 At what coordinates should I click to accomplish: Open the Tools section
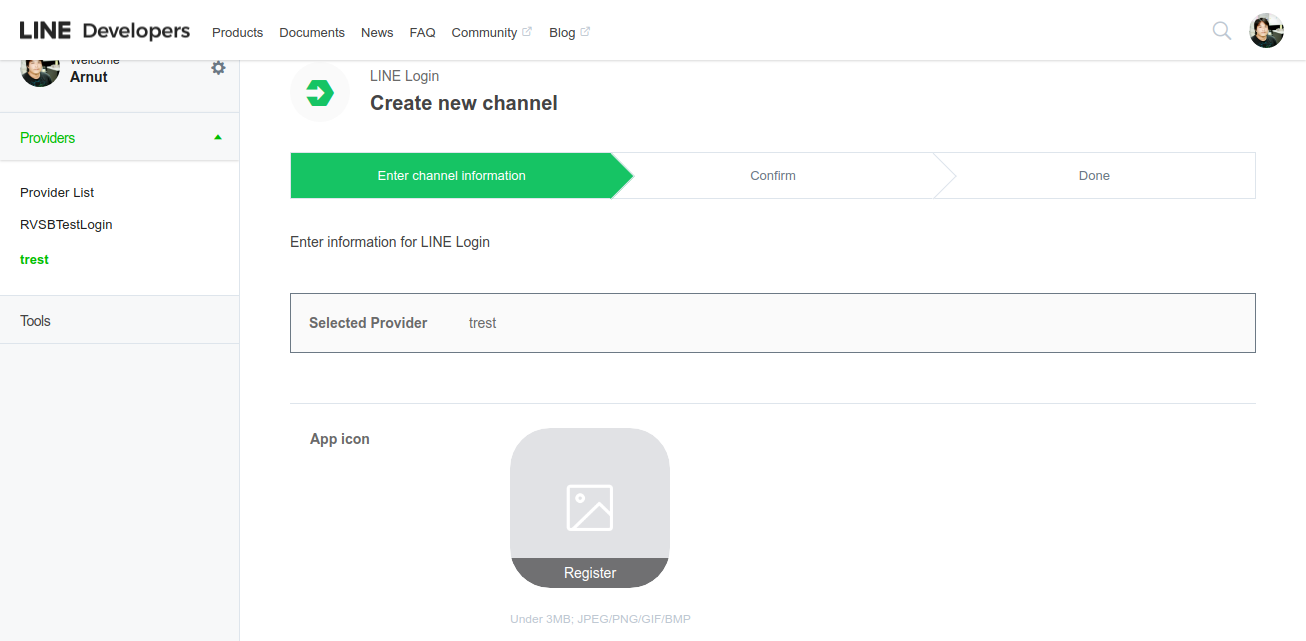119,321
